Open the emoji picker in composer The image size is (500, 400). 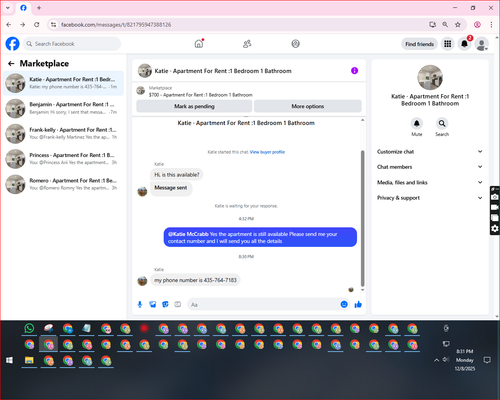(x=344, y=304)
